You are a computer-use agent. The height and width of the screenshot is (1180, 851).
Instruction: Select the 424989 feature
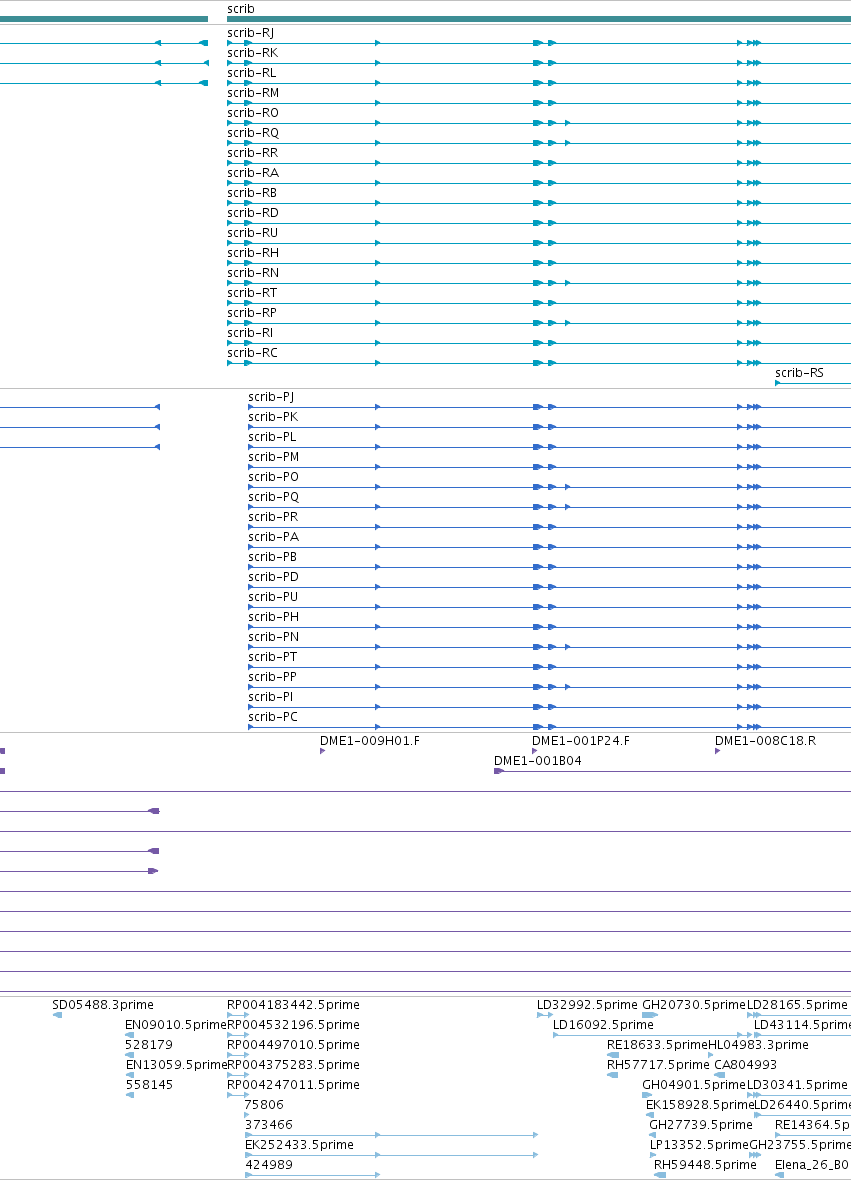tap(269, 1165)
